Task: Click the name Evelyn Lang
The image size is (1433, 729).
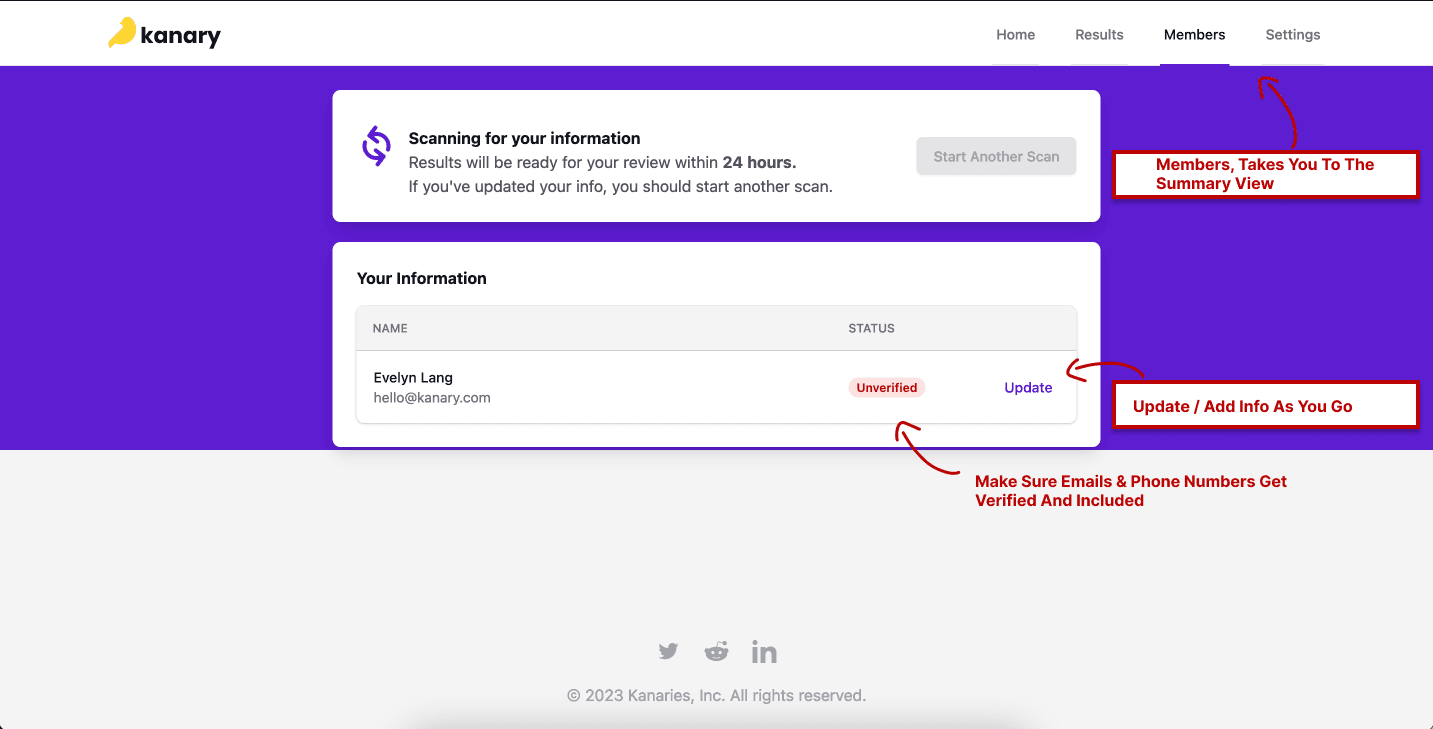Action: click(413, 378)
